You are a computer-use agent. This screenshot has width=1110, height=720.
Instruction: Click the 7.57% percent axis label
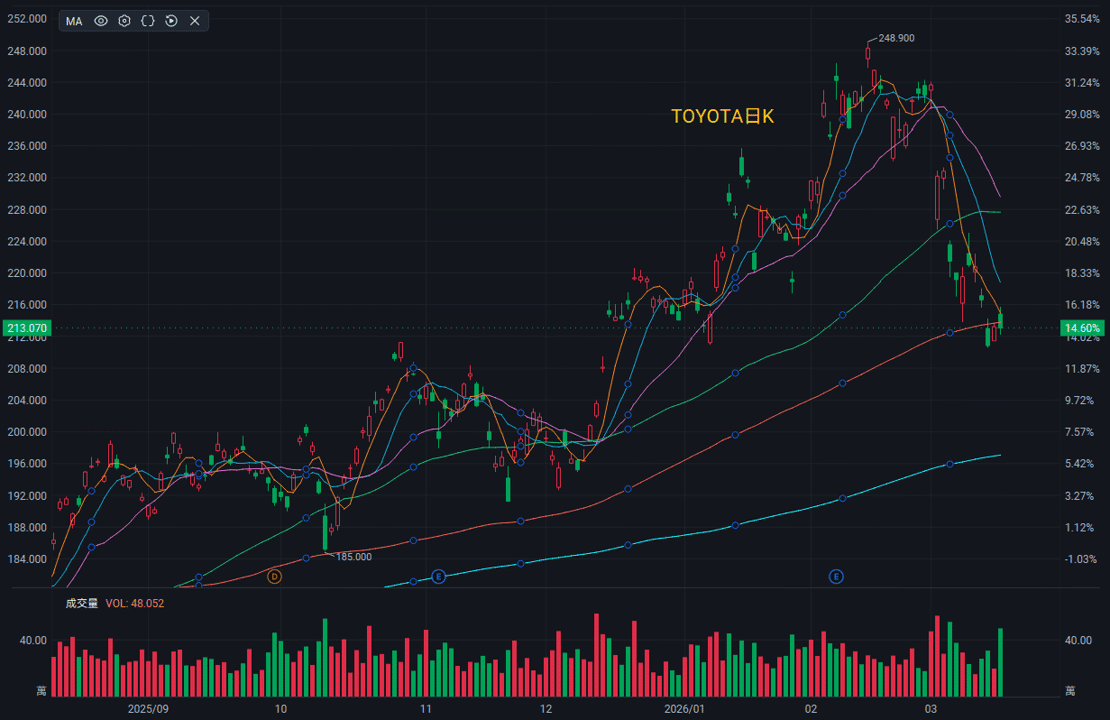tap(1082, 432)
